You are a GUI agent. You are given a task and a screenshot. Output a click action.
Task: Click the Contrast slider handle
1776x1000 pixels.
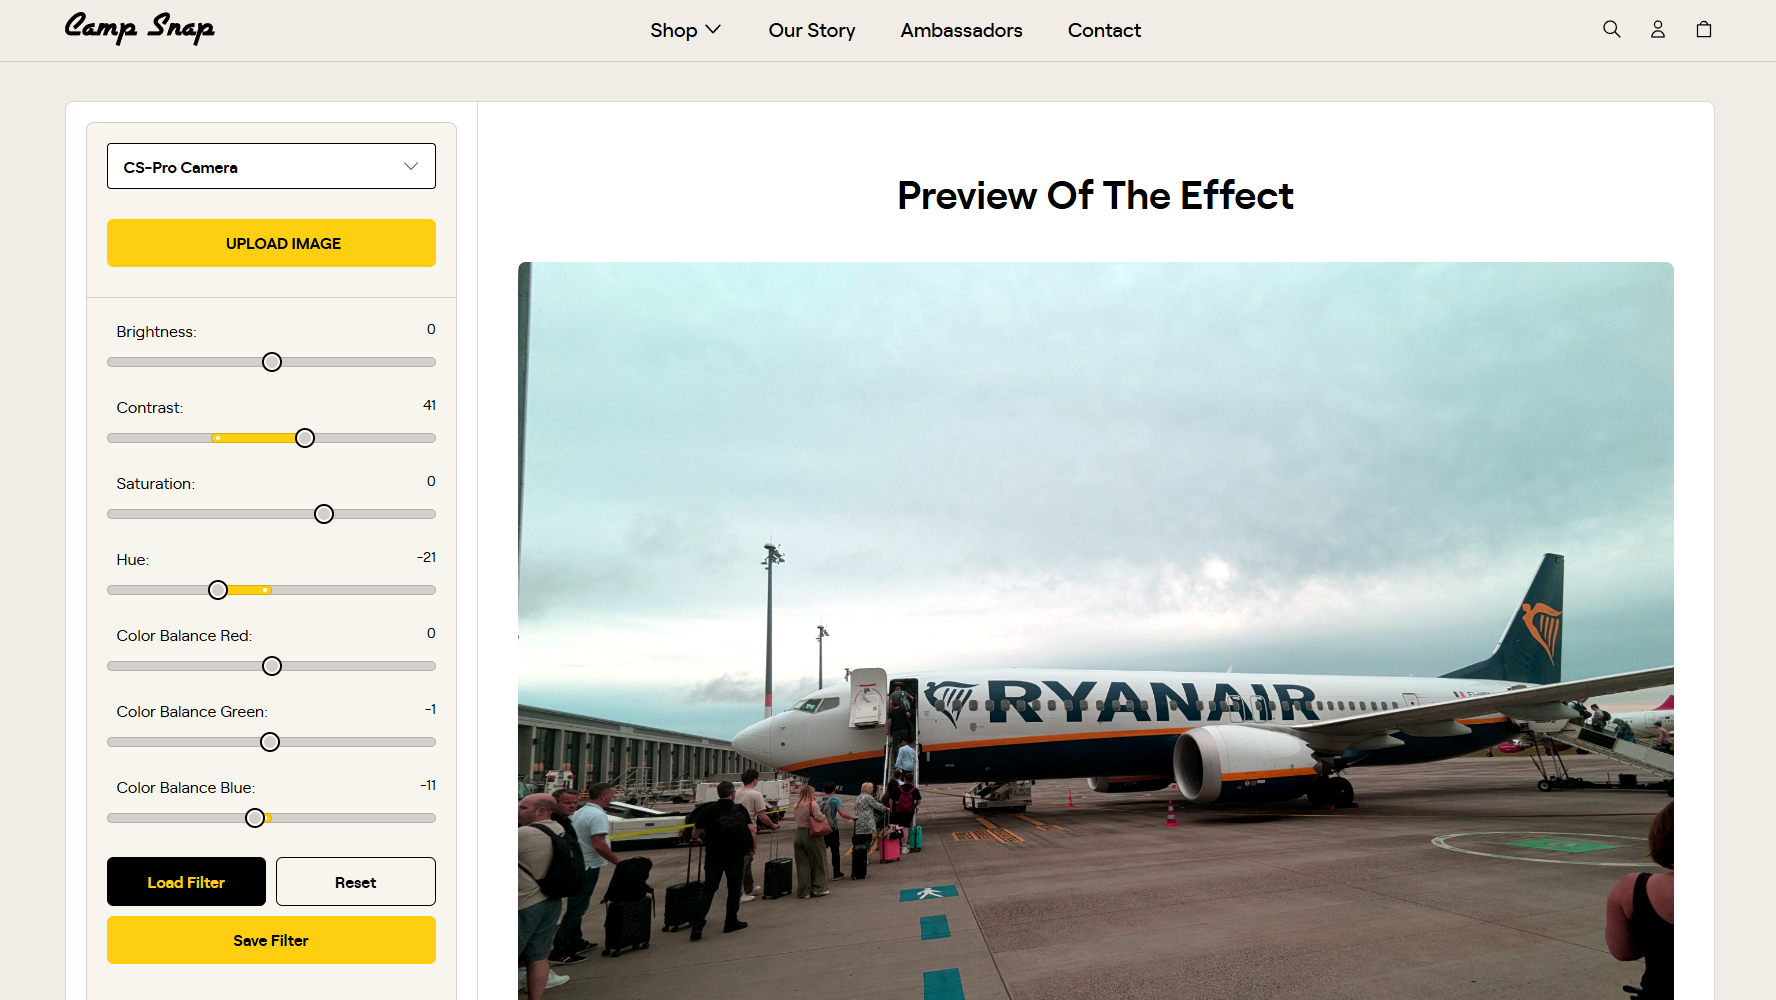pyautogui.click(x=305, y=438)
